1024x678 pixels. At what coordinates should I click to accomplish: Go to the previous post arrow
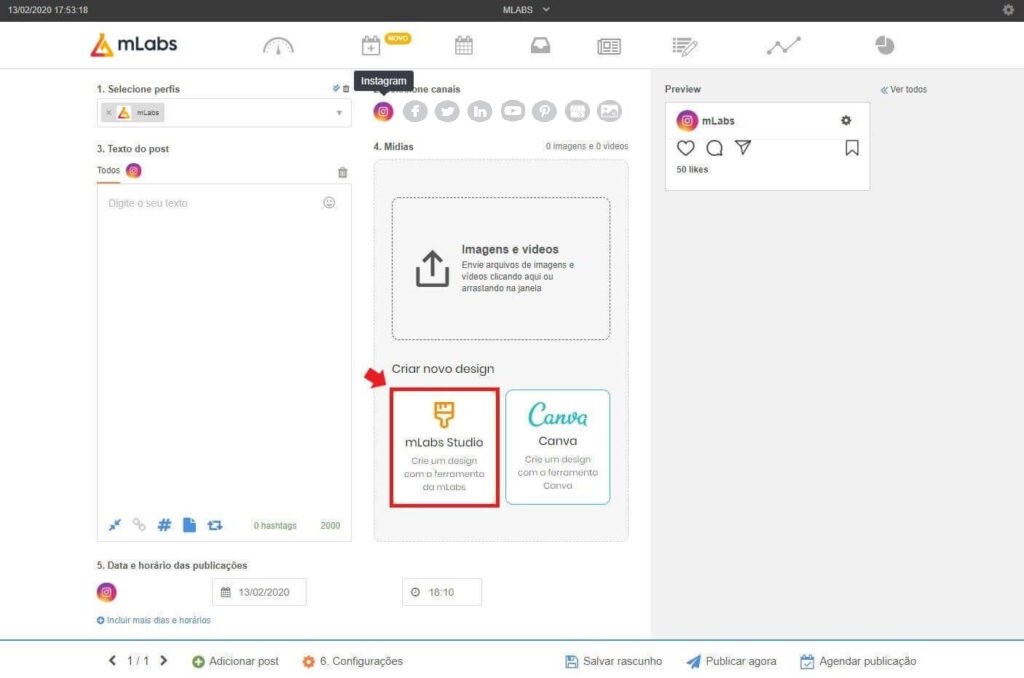[112, 661]
